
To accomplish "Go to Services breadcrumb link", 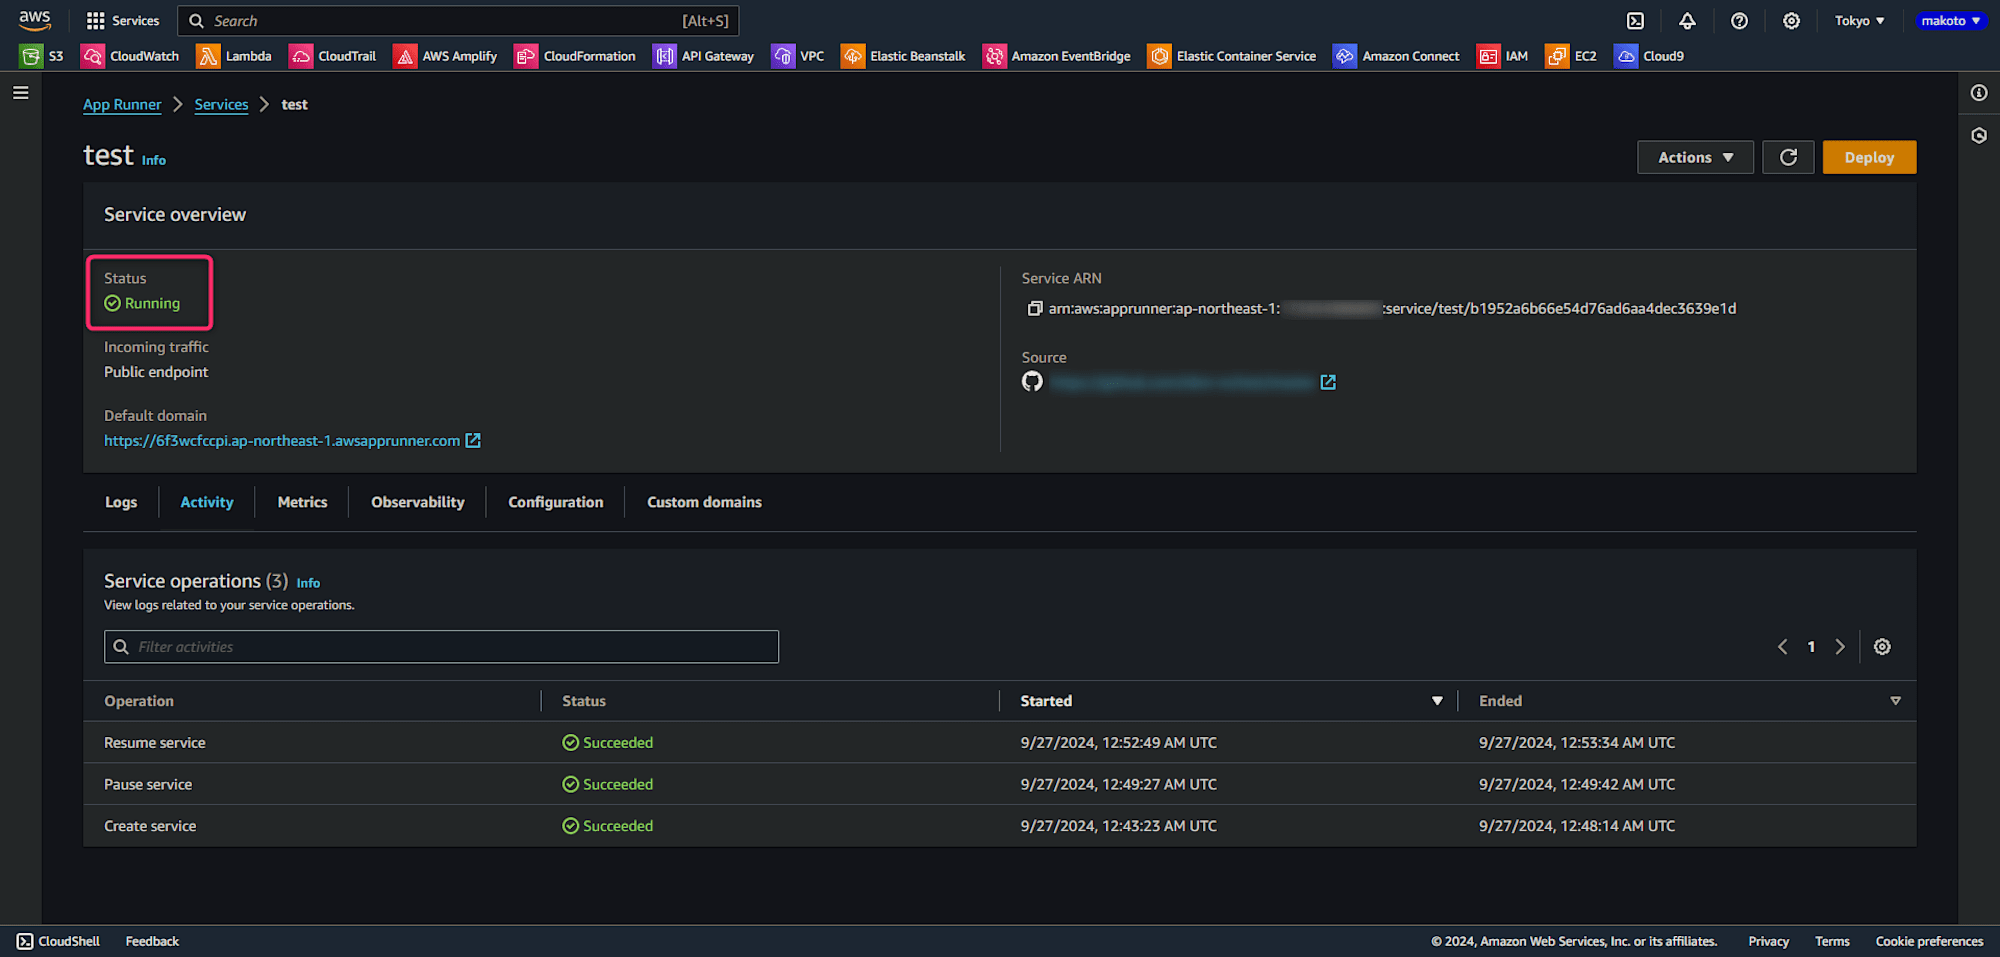I will (x=221, y=104).
